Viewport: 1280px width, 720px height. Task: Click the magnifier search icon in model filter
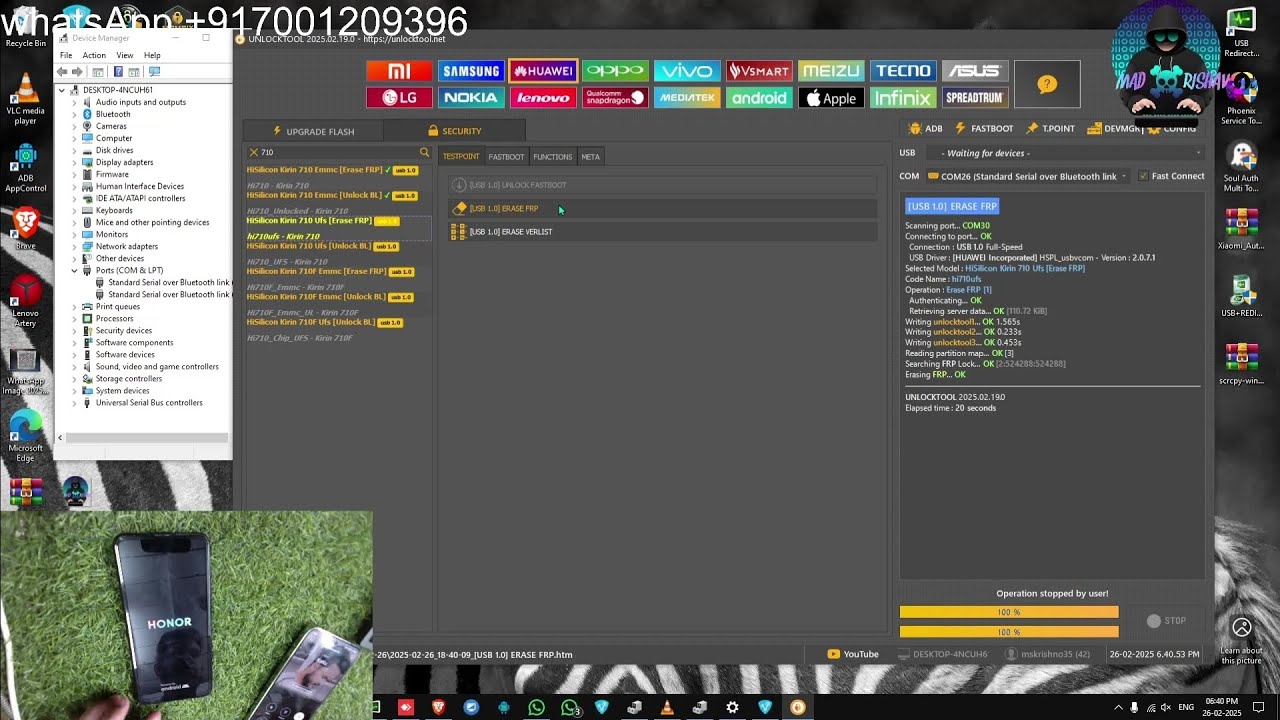424,153
